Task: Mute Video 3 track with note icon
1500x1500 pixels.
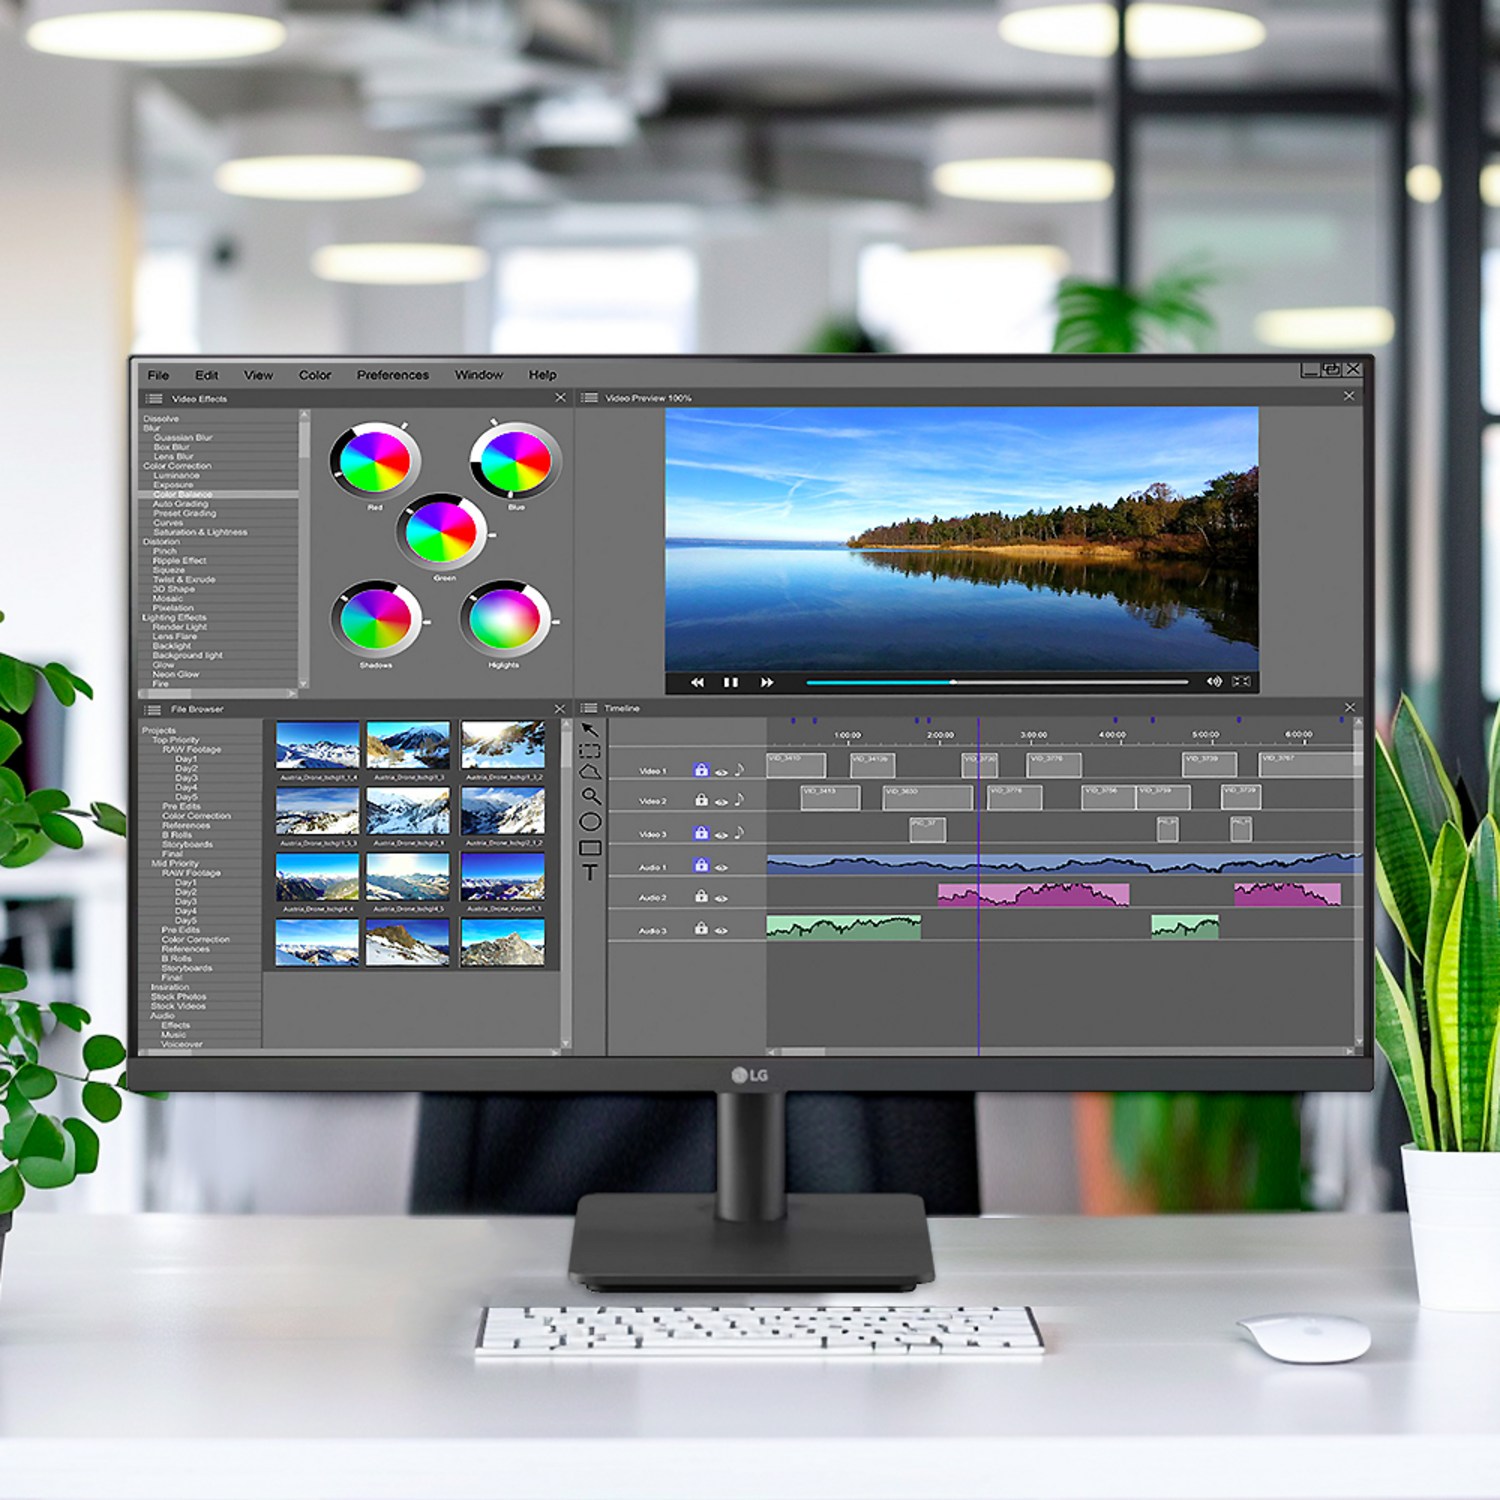Action: [x=739, y=832]
